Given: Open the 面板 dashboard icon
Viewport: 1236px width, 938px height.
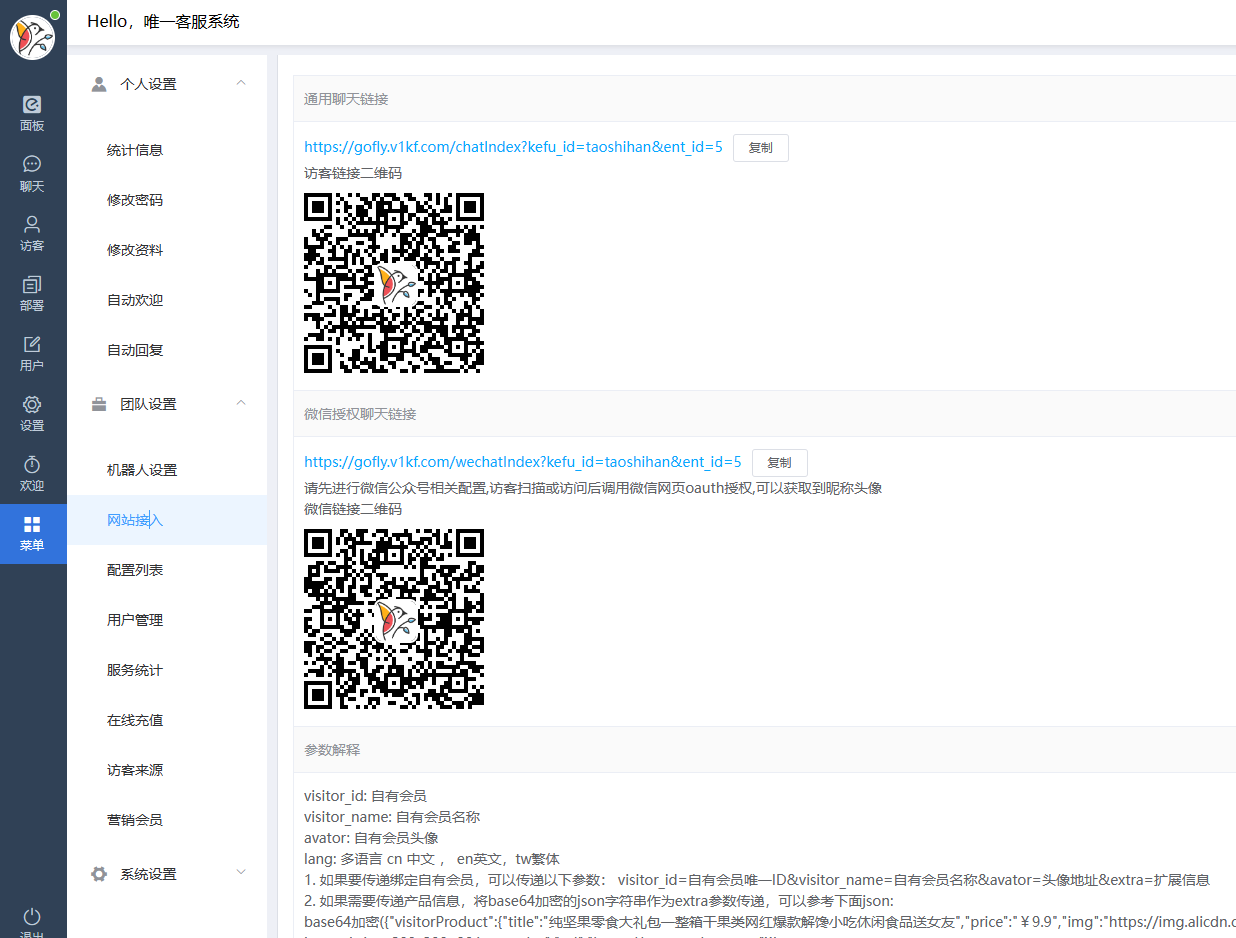Looking at the screenshot, I should coord(32,104).
